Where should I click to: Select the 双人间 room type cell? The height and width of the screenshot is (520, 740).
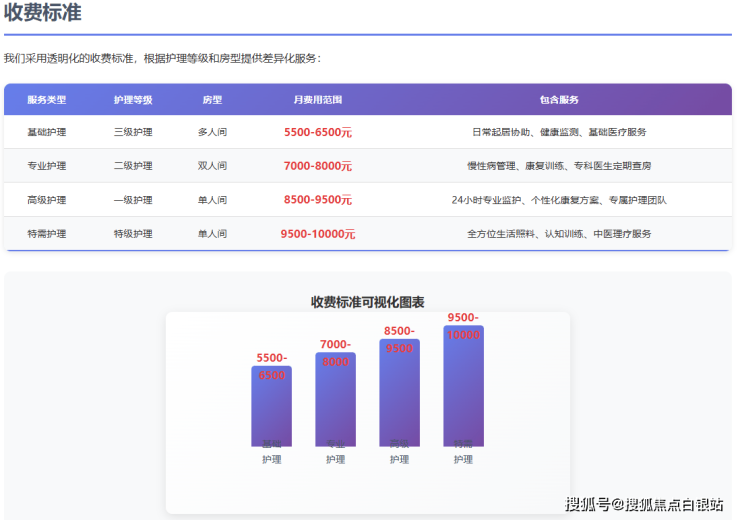(212, 166)
